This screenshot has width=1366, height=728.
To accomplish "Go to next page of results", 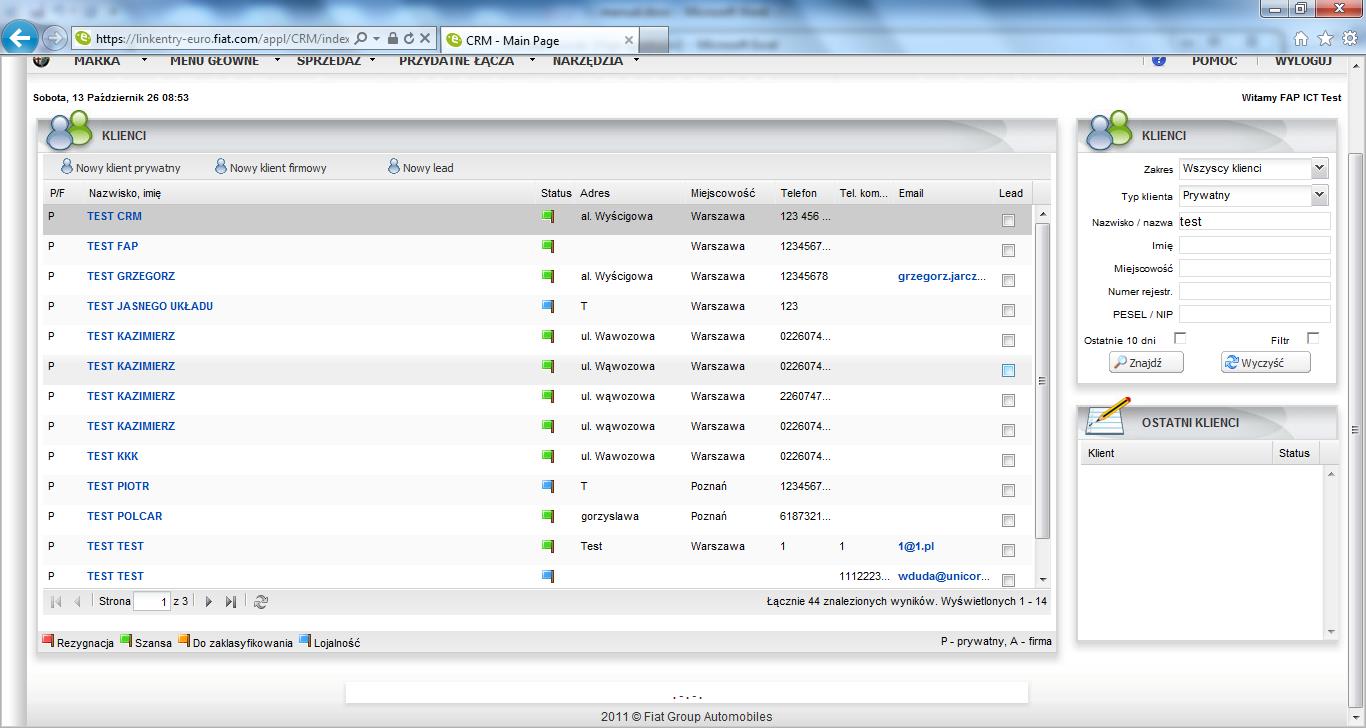I will 209,602.
